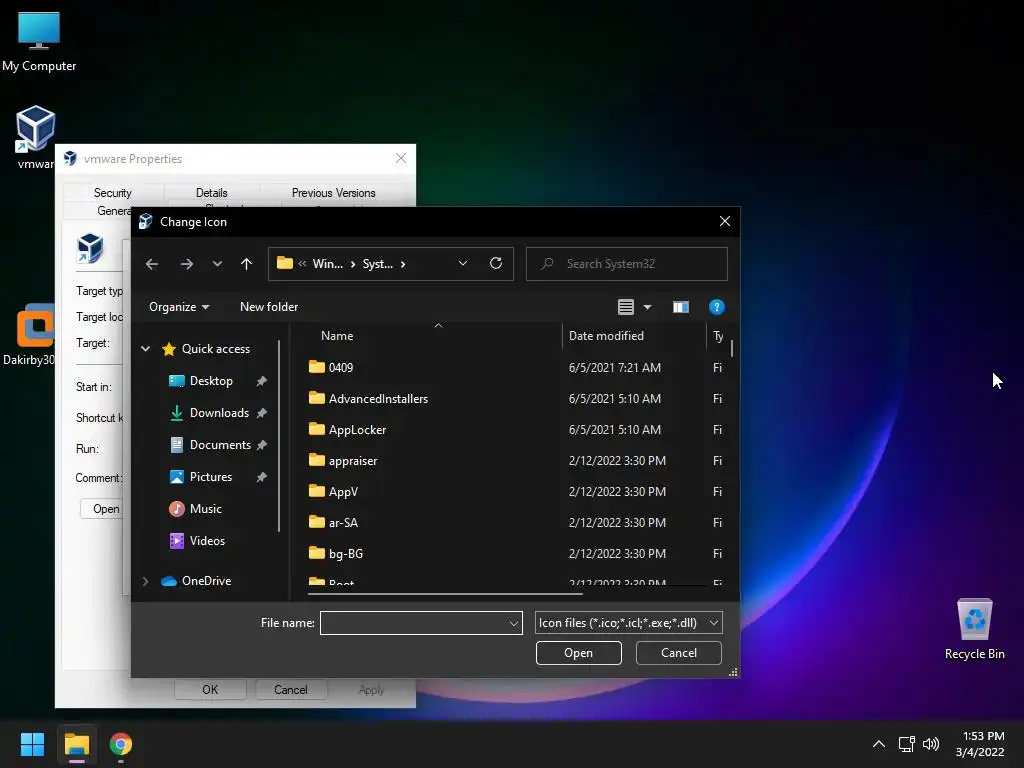Screen dimensions: 1024x768
Task: Go back using the left arrow
Action: coord(152,264)
